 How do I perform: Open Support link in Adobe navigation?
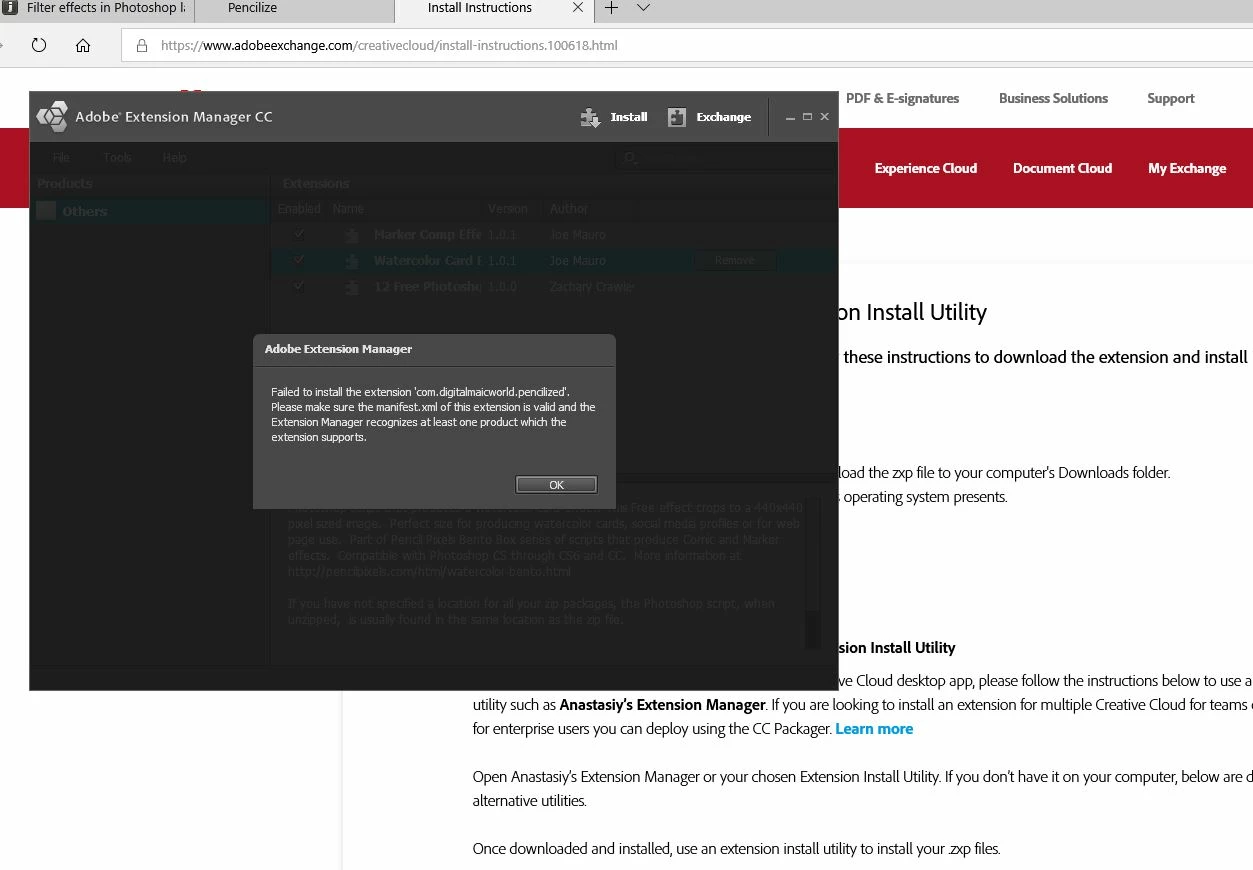point(1171,98)
